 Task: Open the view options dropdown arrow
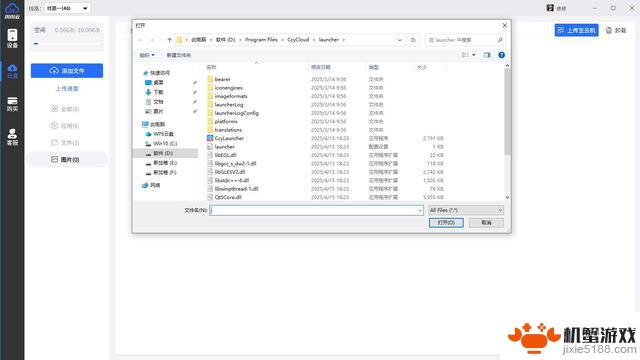[474, 55]
